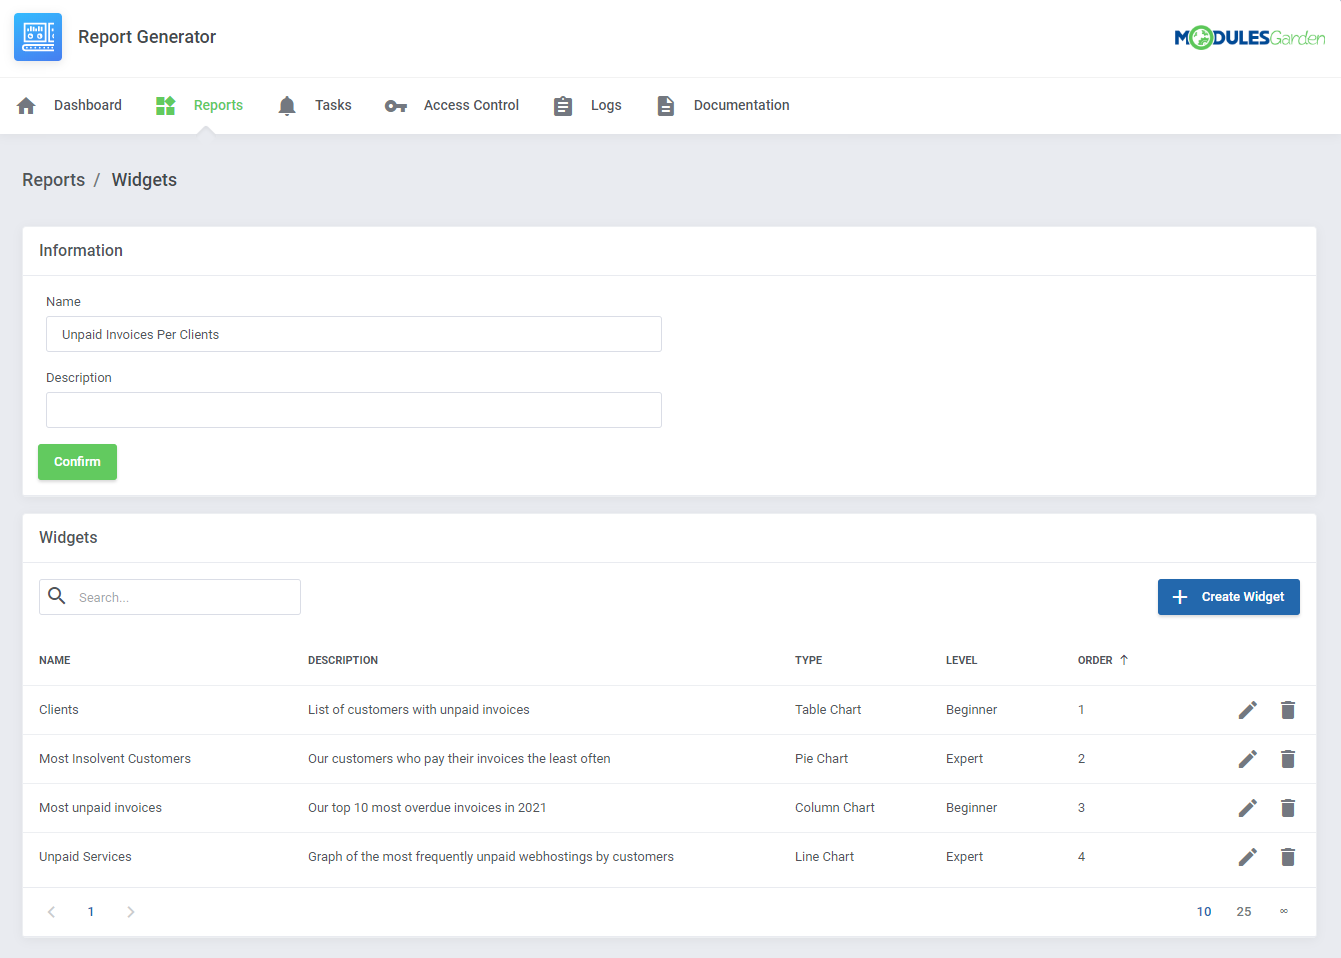Click the ModulesGarden logo

coord(1249,36)
